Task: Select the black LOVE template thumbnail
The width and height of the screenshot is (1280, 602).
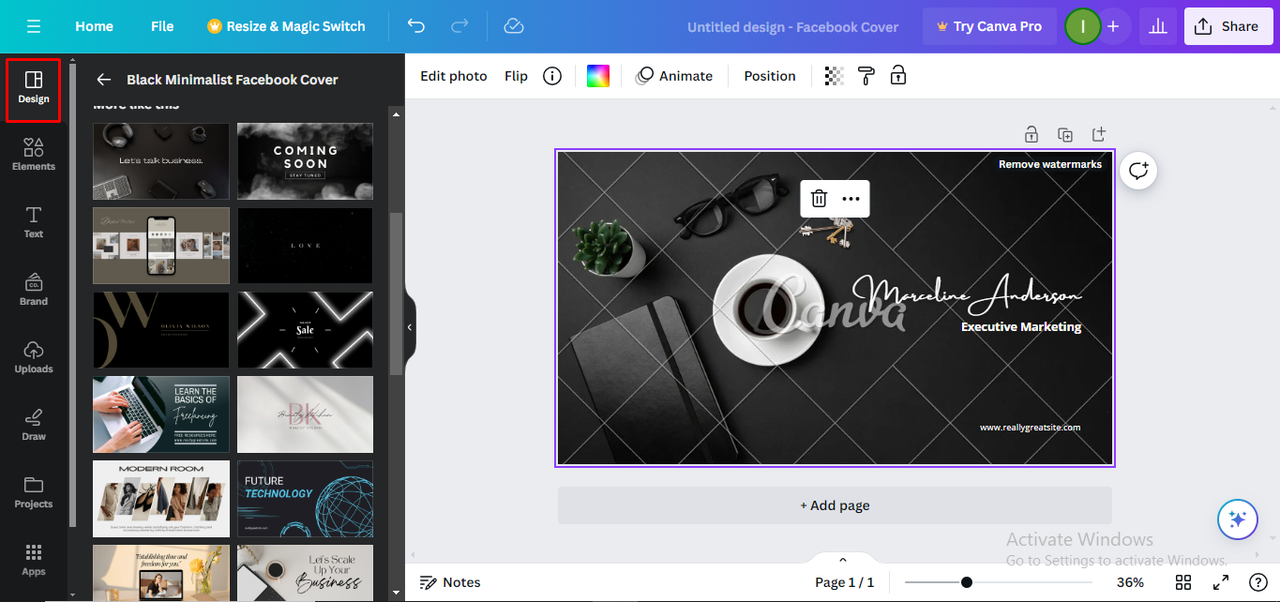Action: pos(305,245)
